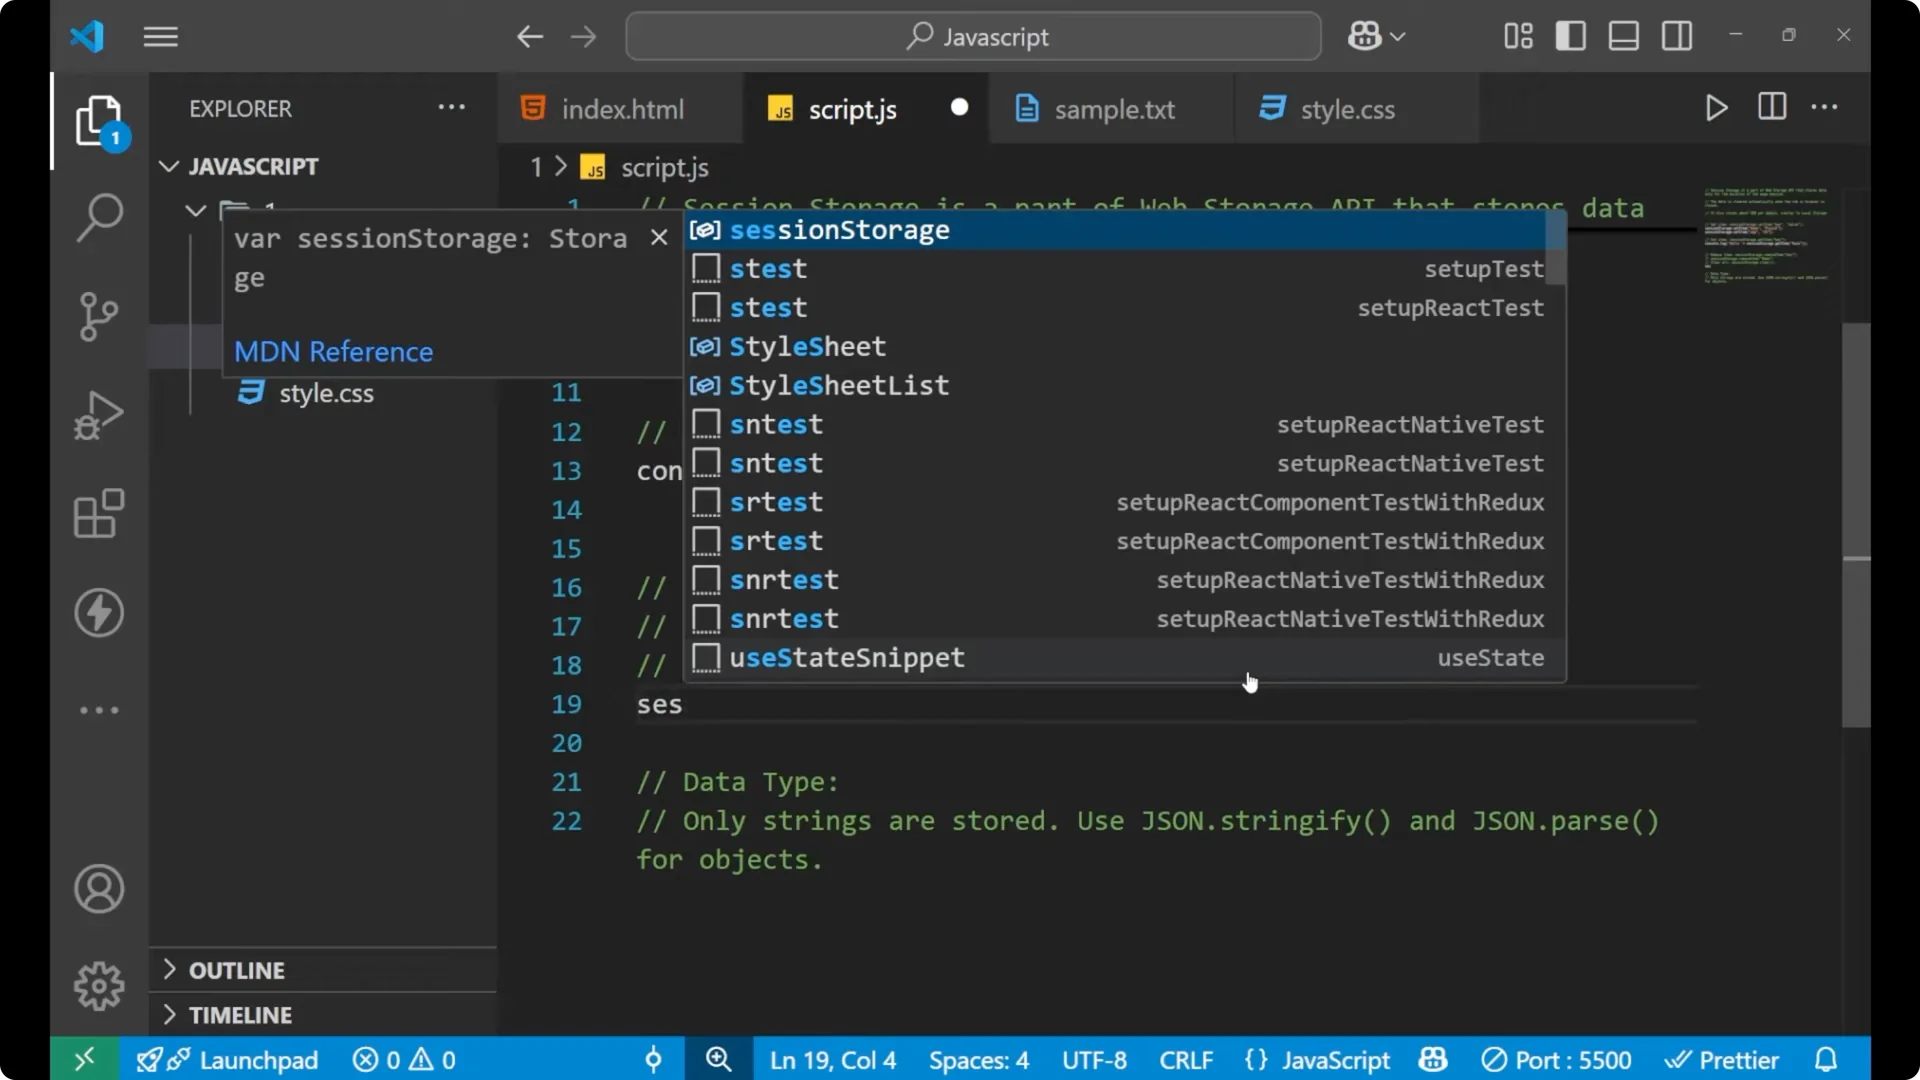Open the Manage settings gear
Screen dimensions: 1920x1080
[98, 985]
